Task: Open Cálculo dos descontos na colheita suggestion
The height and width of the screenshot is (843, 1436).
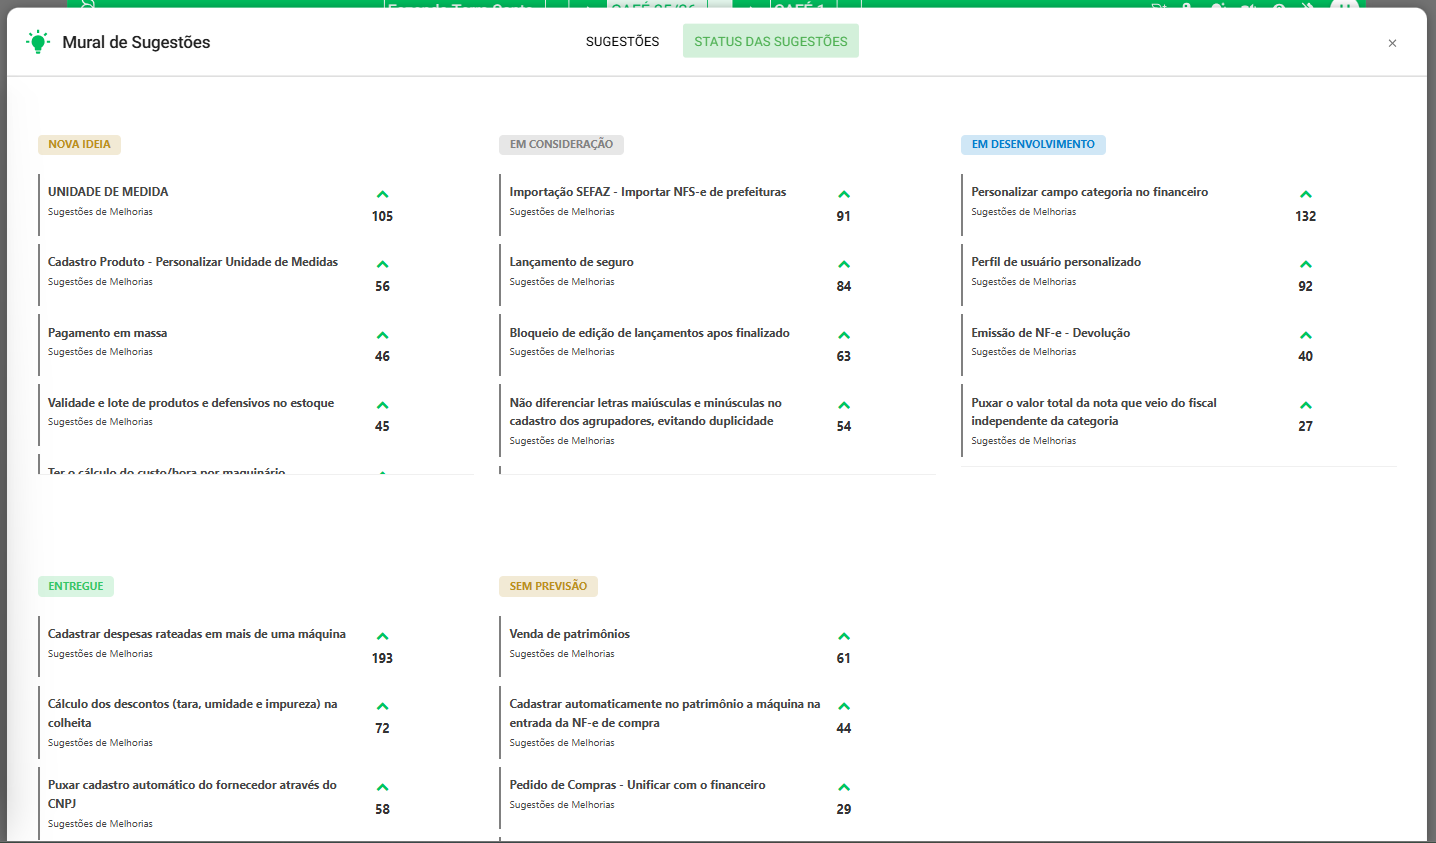Action: (192, 713)
